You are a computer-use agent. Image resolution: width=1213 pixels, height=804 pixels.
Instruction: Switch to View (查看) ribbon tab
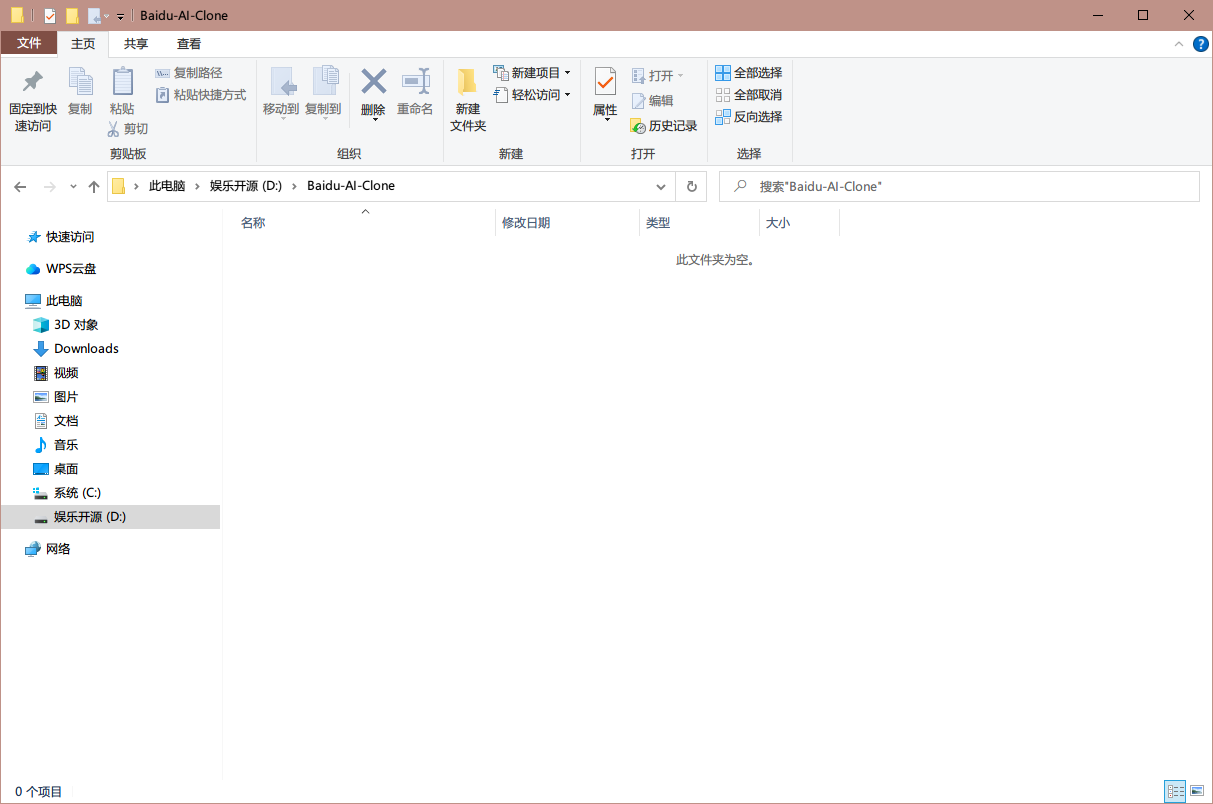click(x=189, y=44)
